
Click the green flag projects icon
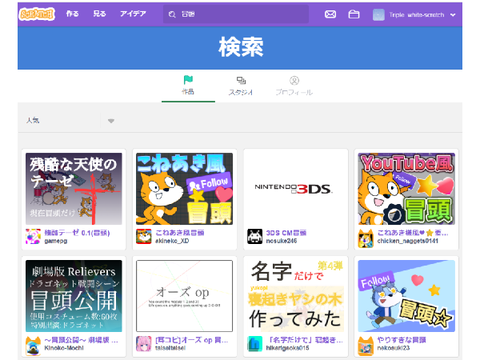tap(188, 80)
